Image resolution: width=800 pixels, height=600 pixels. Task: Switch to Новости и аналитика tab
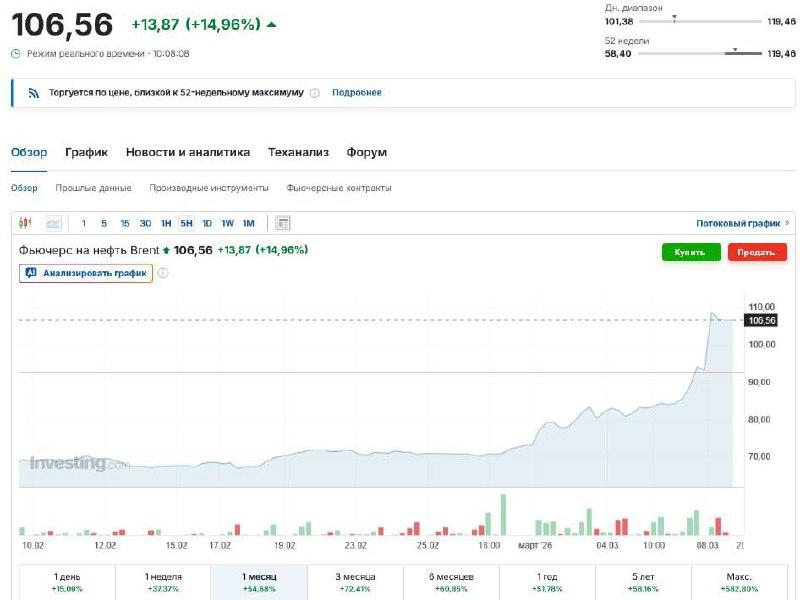click(x=187, y=152)
